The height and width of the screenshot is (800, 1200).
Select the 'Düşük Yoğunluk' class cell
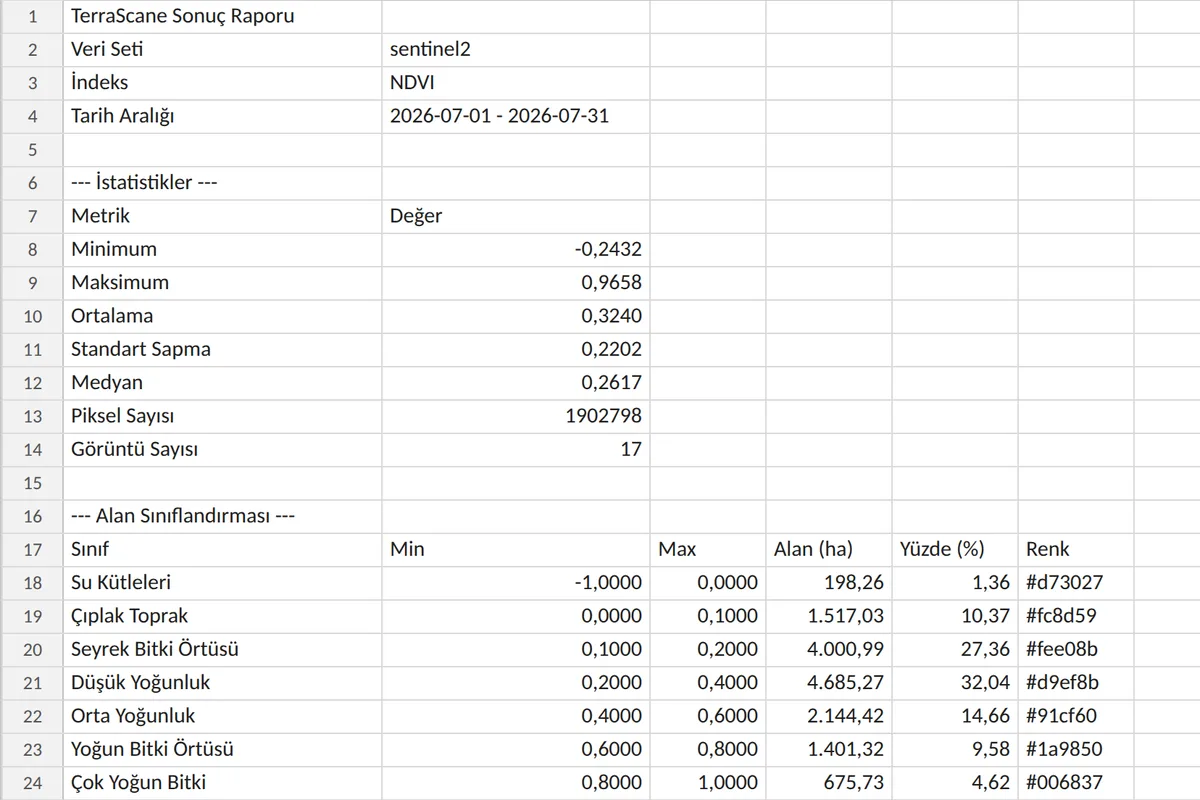tap(223, 683)
